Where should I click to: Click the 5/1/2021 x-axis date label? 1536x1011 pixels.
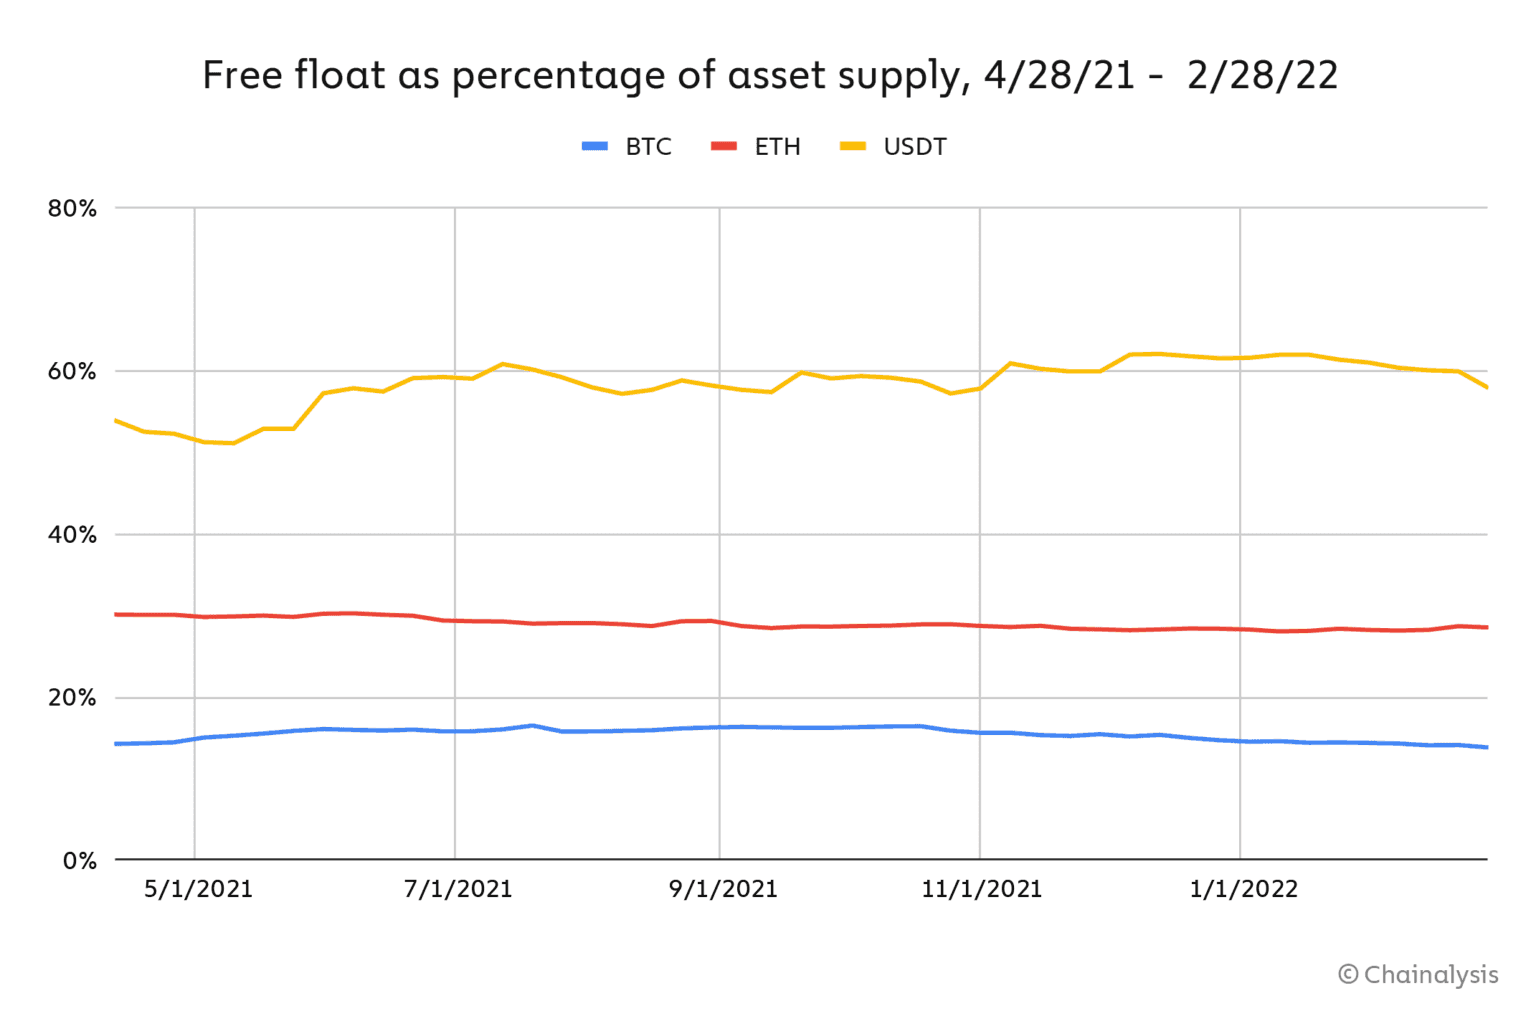coord(198,889)
